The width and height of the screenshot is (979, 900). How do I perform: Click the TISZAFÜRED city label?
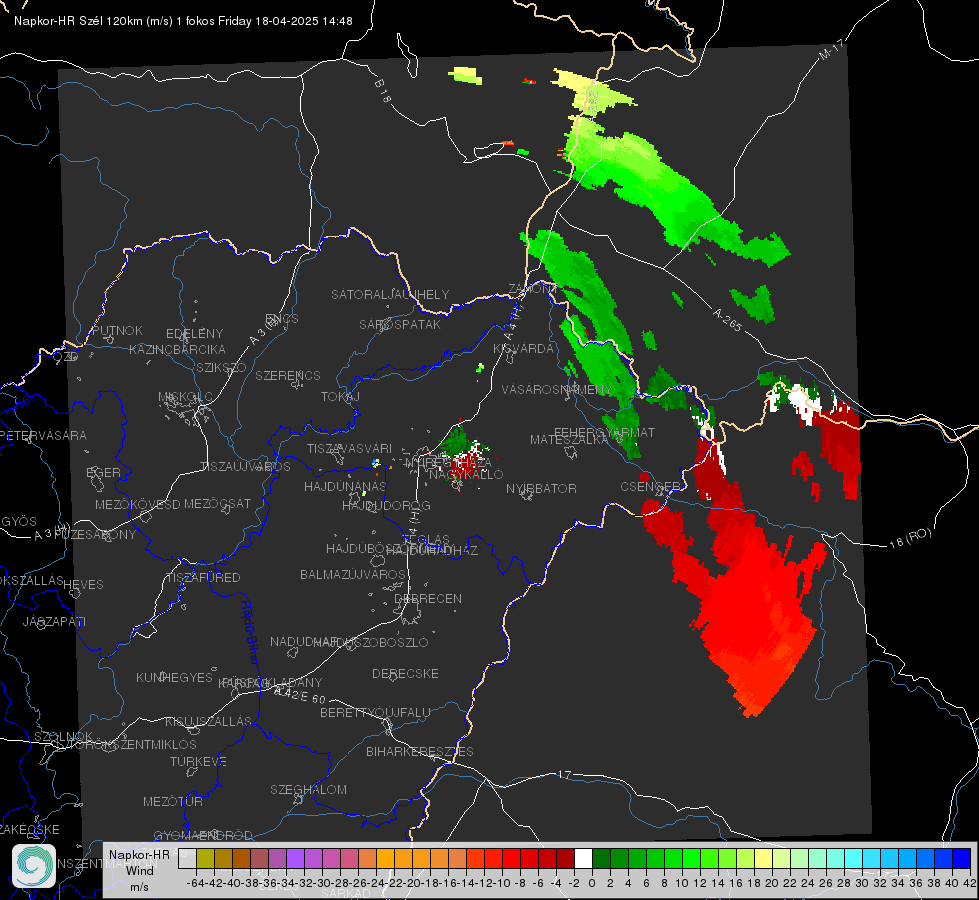(203, 578)
